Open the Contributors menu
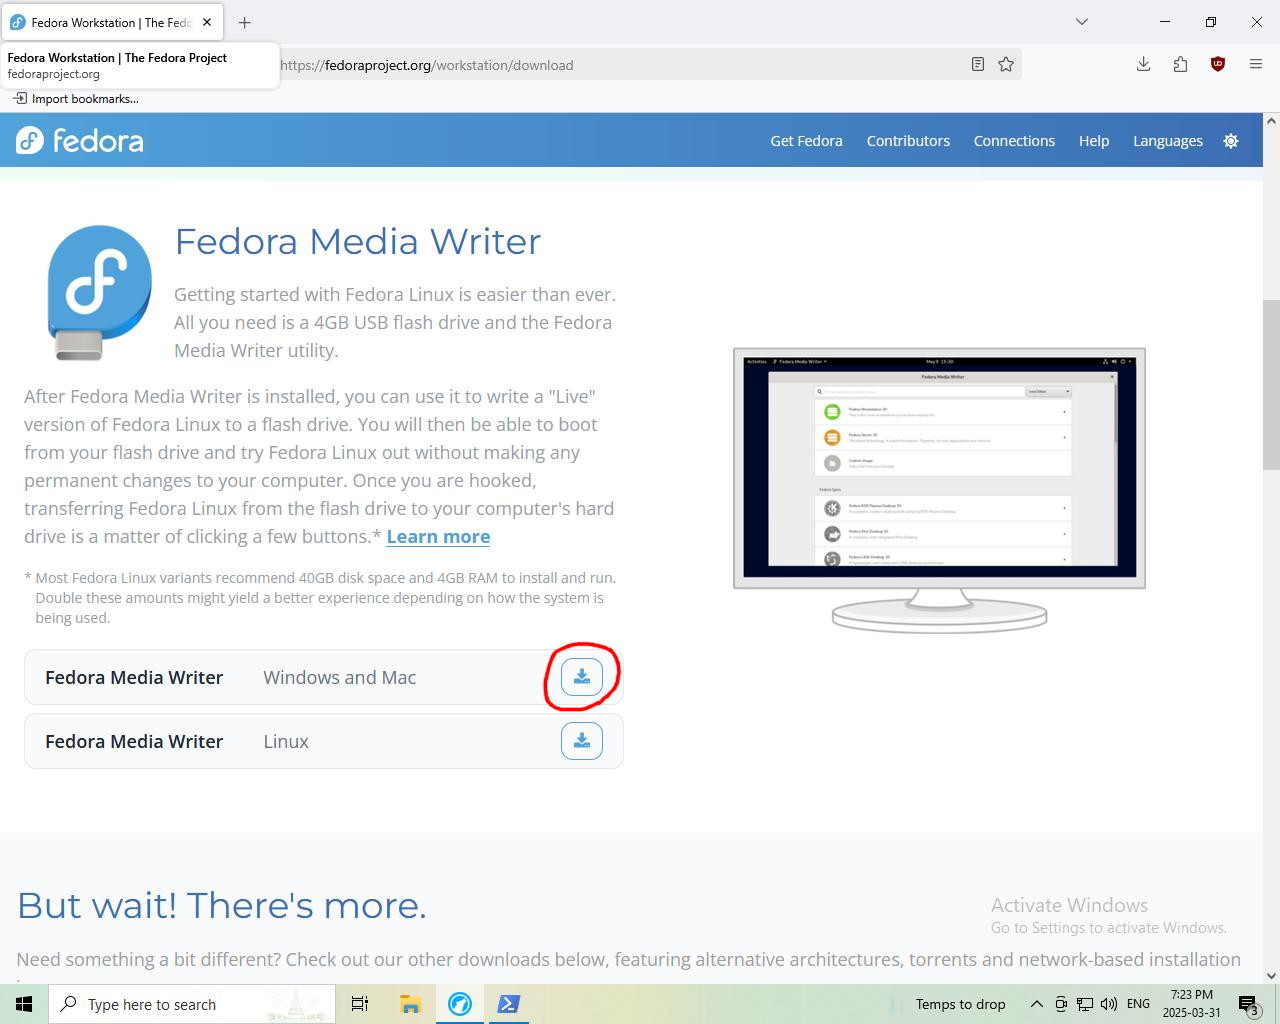 [908, 141]
